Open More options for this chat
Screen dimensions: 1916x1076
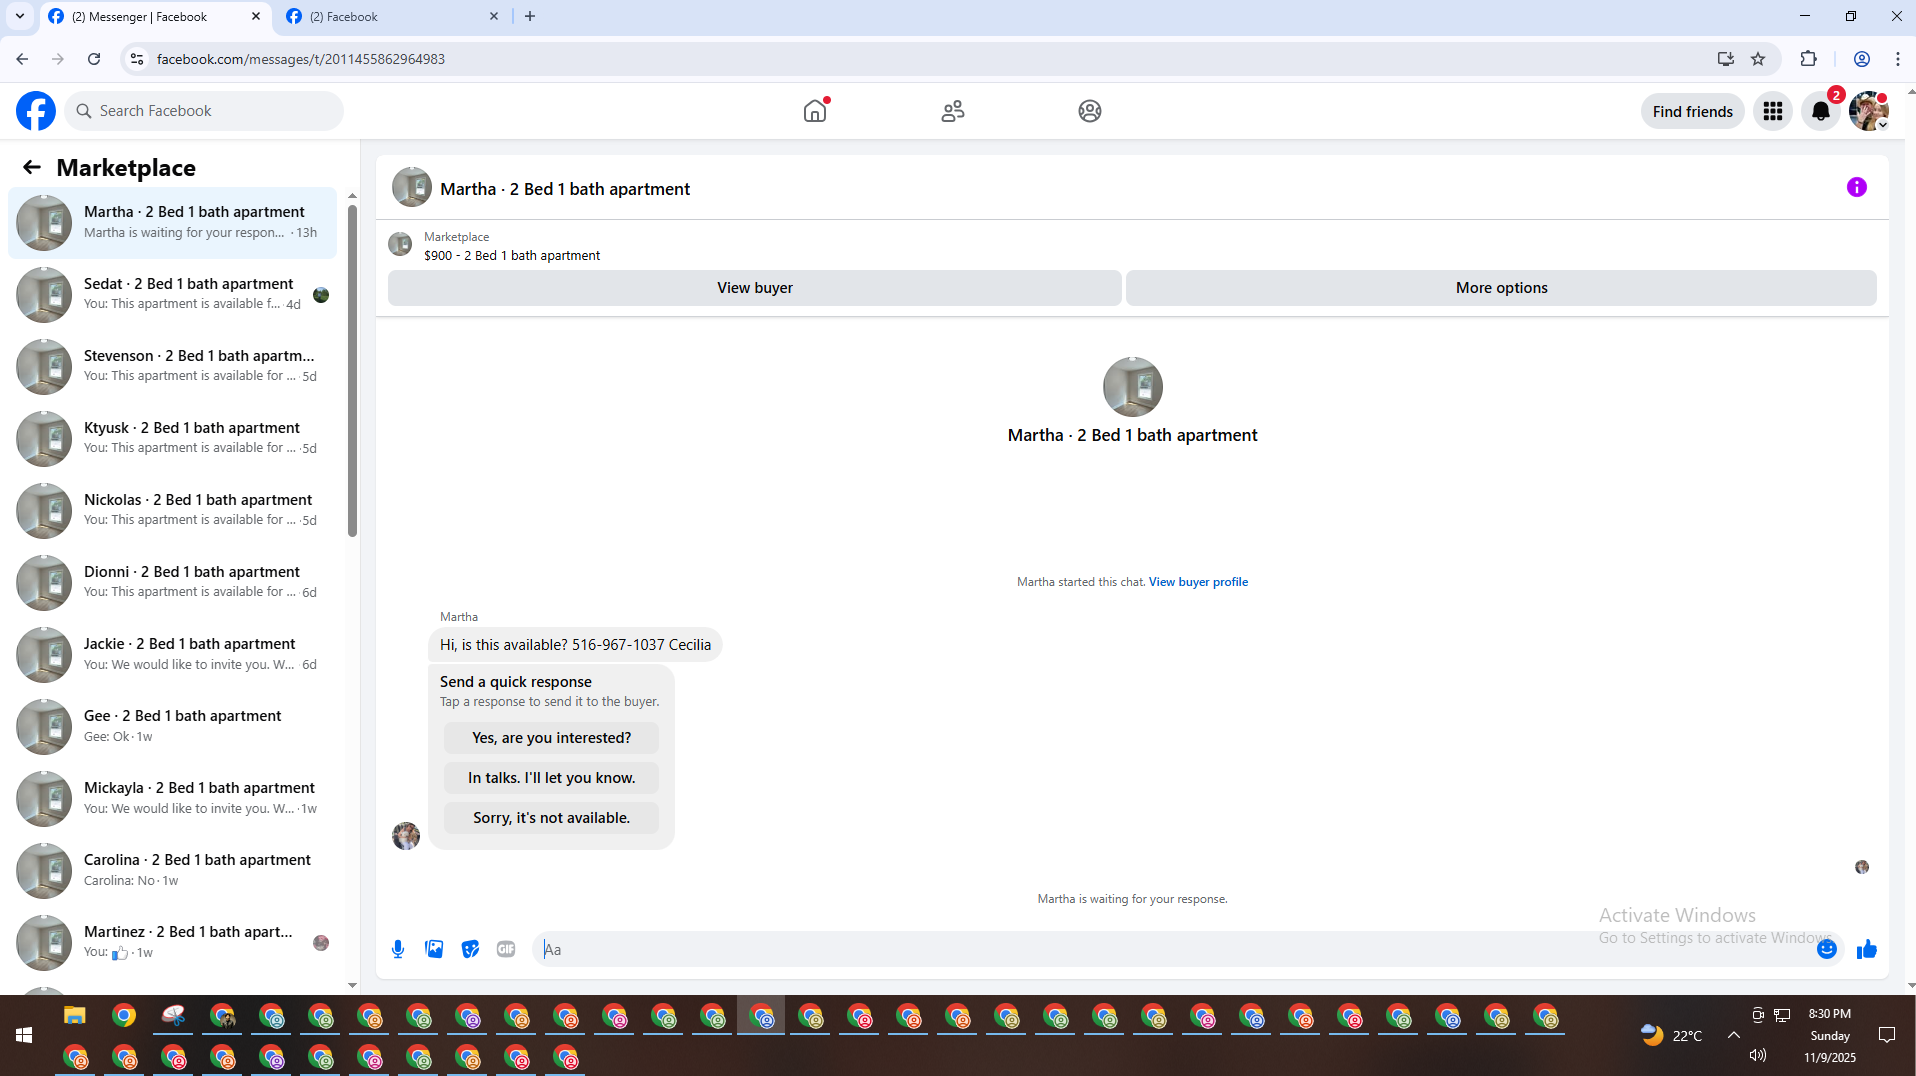[1501, 288]
